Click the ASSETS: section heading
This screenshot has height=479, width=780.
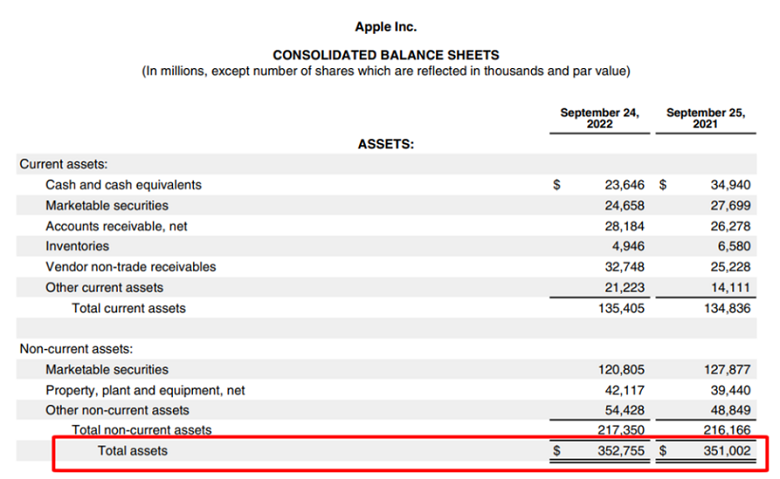click(385, 144)
